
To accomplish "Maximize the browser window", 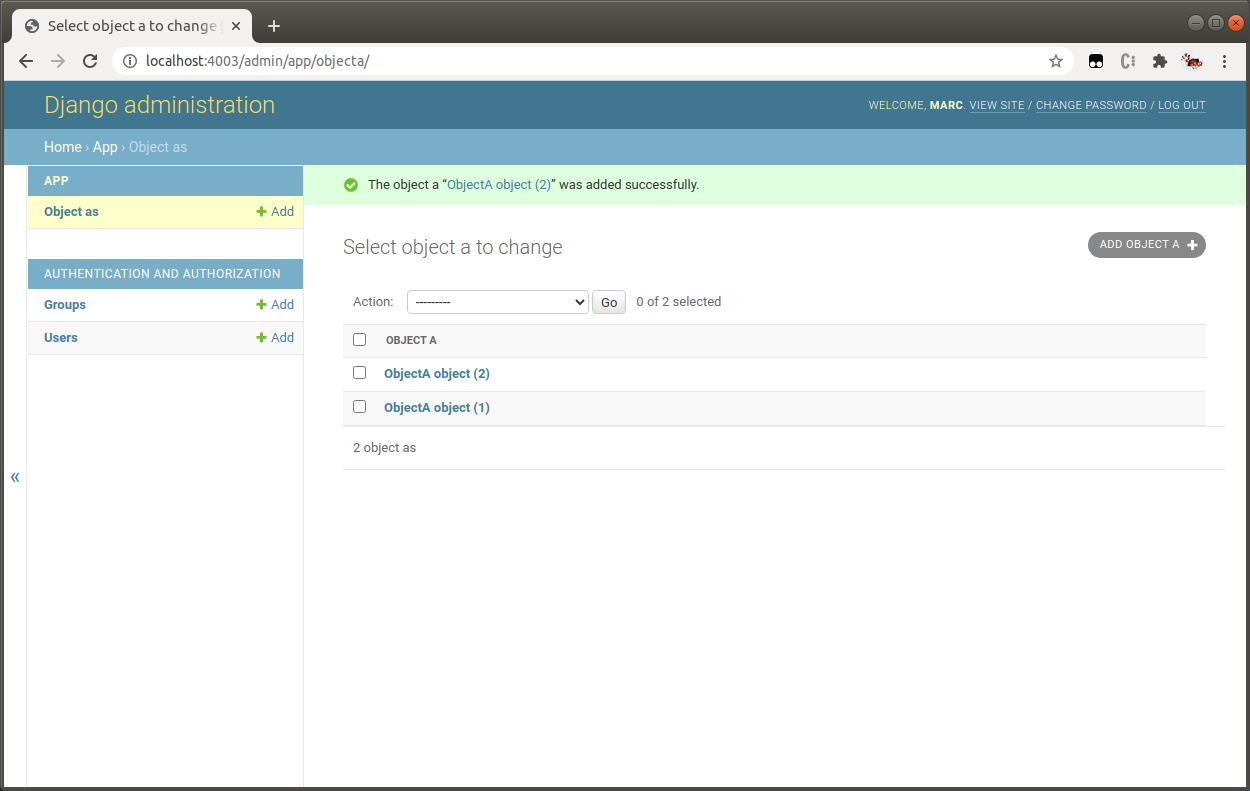I will point(1216,23).
